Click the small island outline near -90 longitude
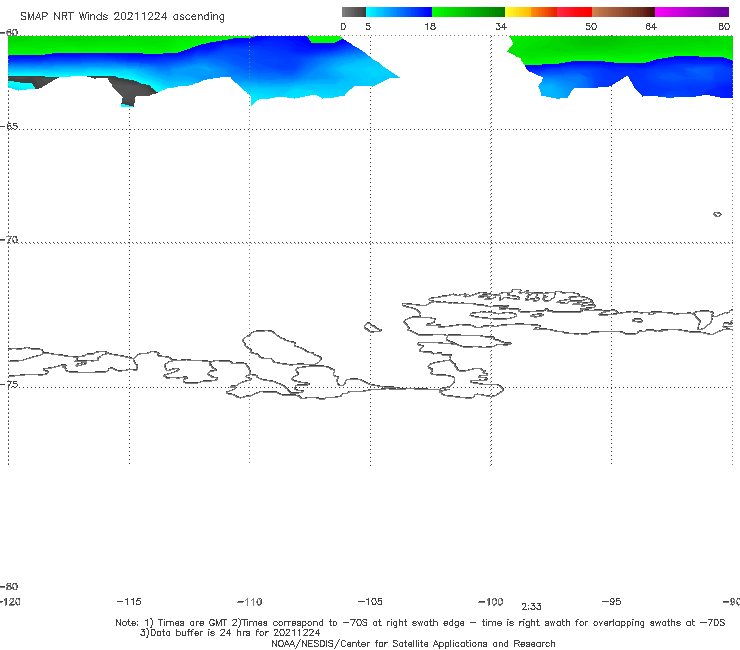Viewport: 740px width, 650px height. click(717, 214)
